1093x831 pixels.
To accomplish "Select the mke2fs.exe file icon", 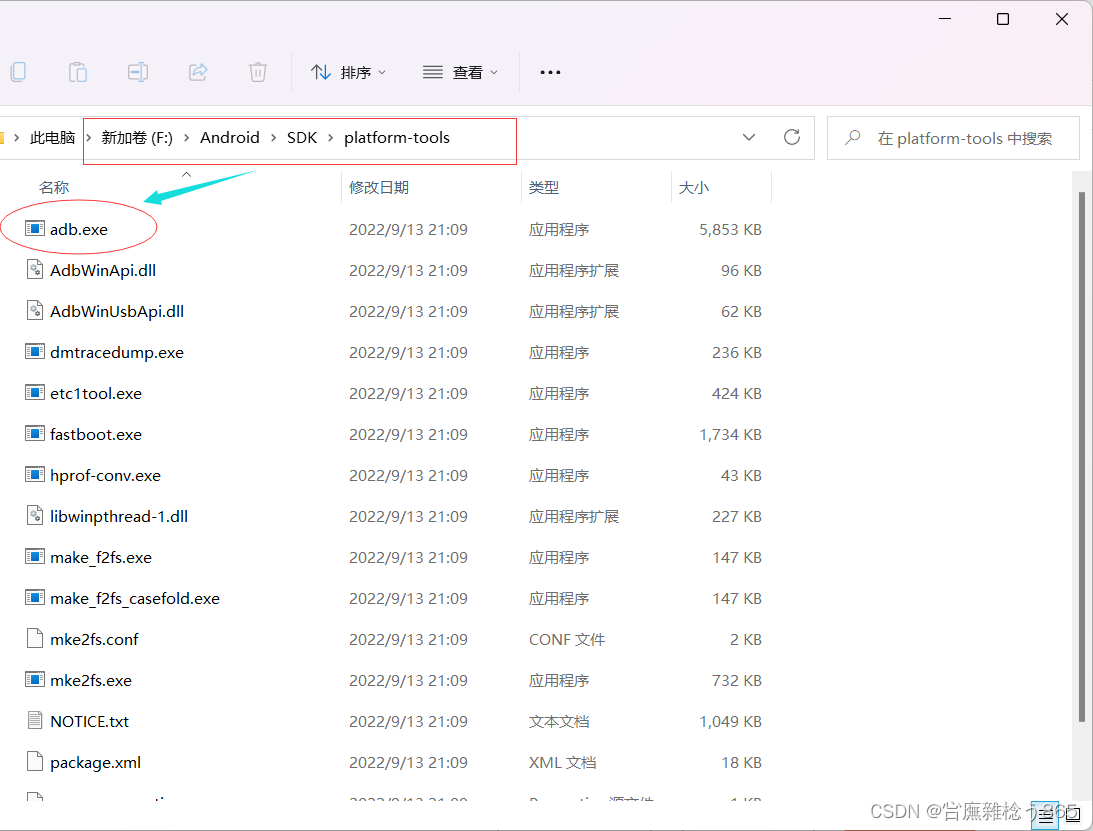I will pyautogui.click(x=35, y=679).
